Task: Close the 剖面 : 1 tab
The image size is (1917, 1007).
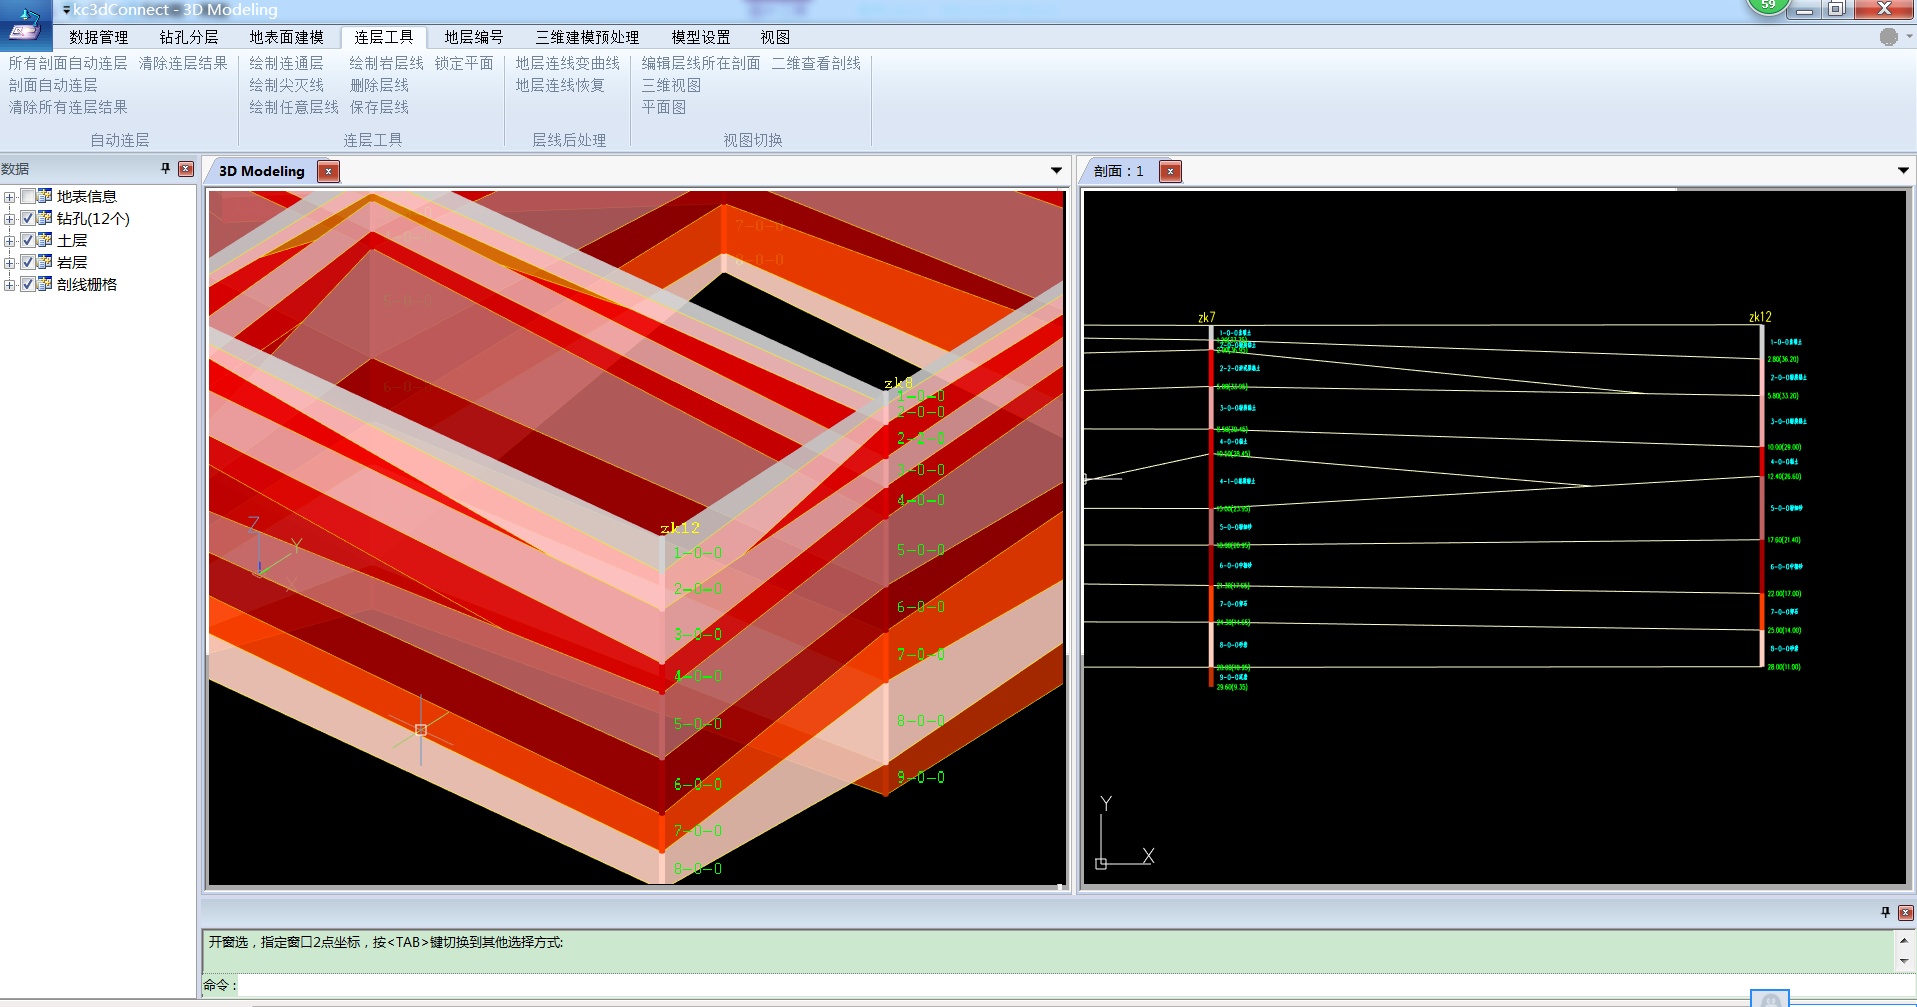Action: (x=1170, y=171)
